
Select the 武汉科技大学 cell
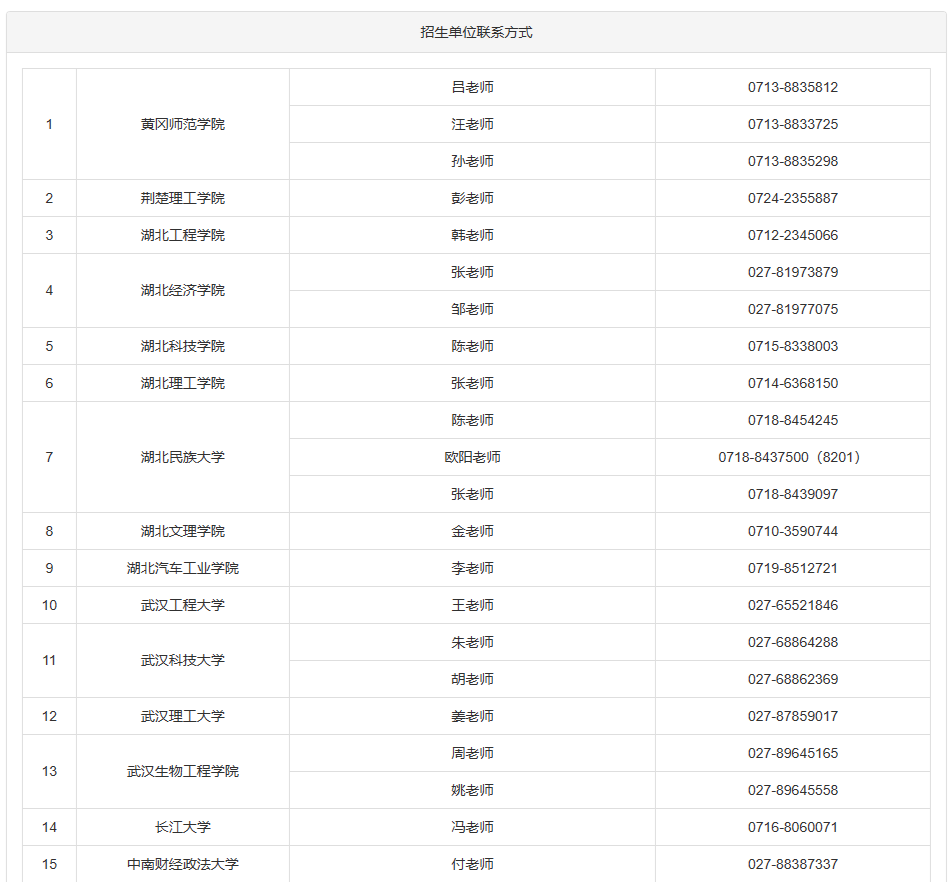[x=182, y=660]
